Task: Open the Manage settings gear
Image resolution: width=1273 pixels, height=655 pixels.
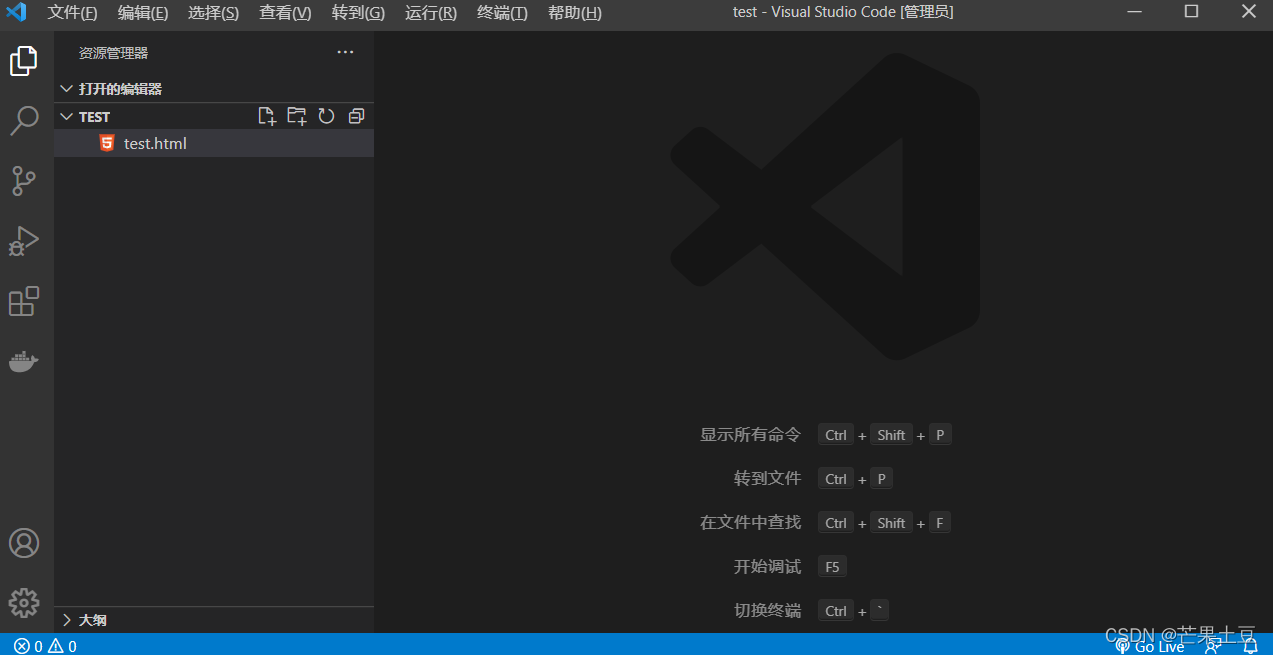Action: tap(24, 603)
